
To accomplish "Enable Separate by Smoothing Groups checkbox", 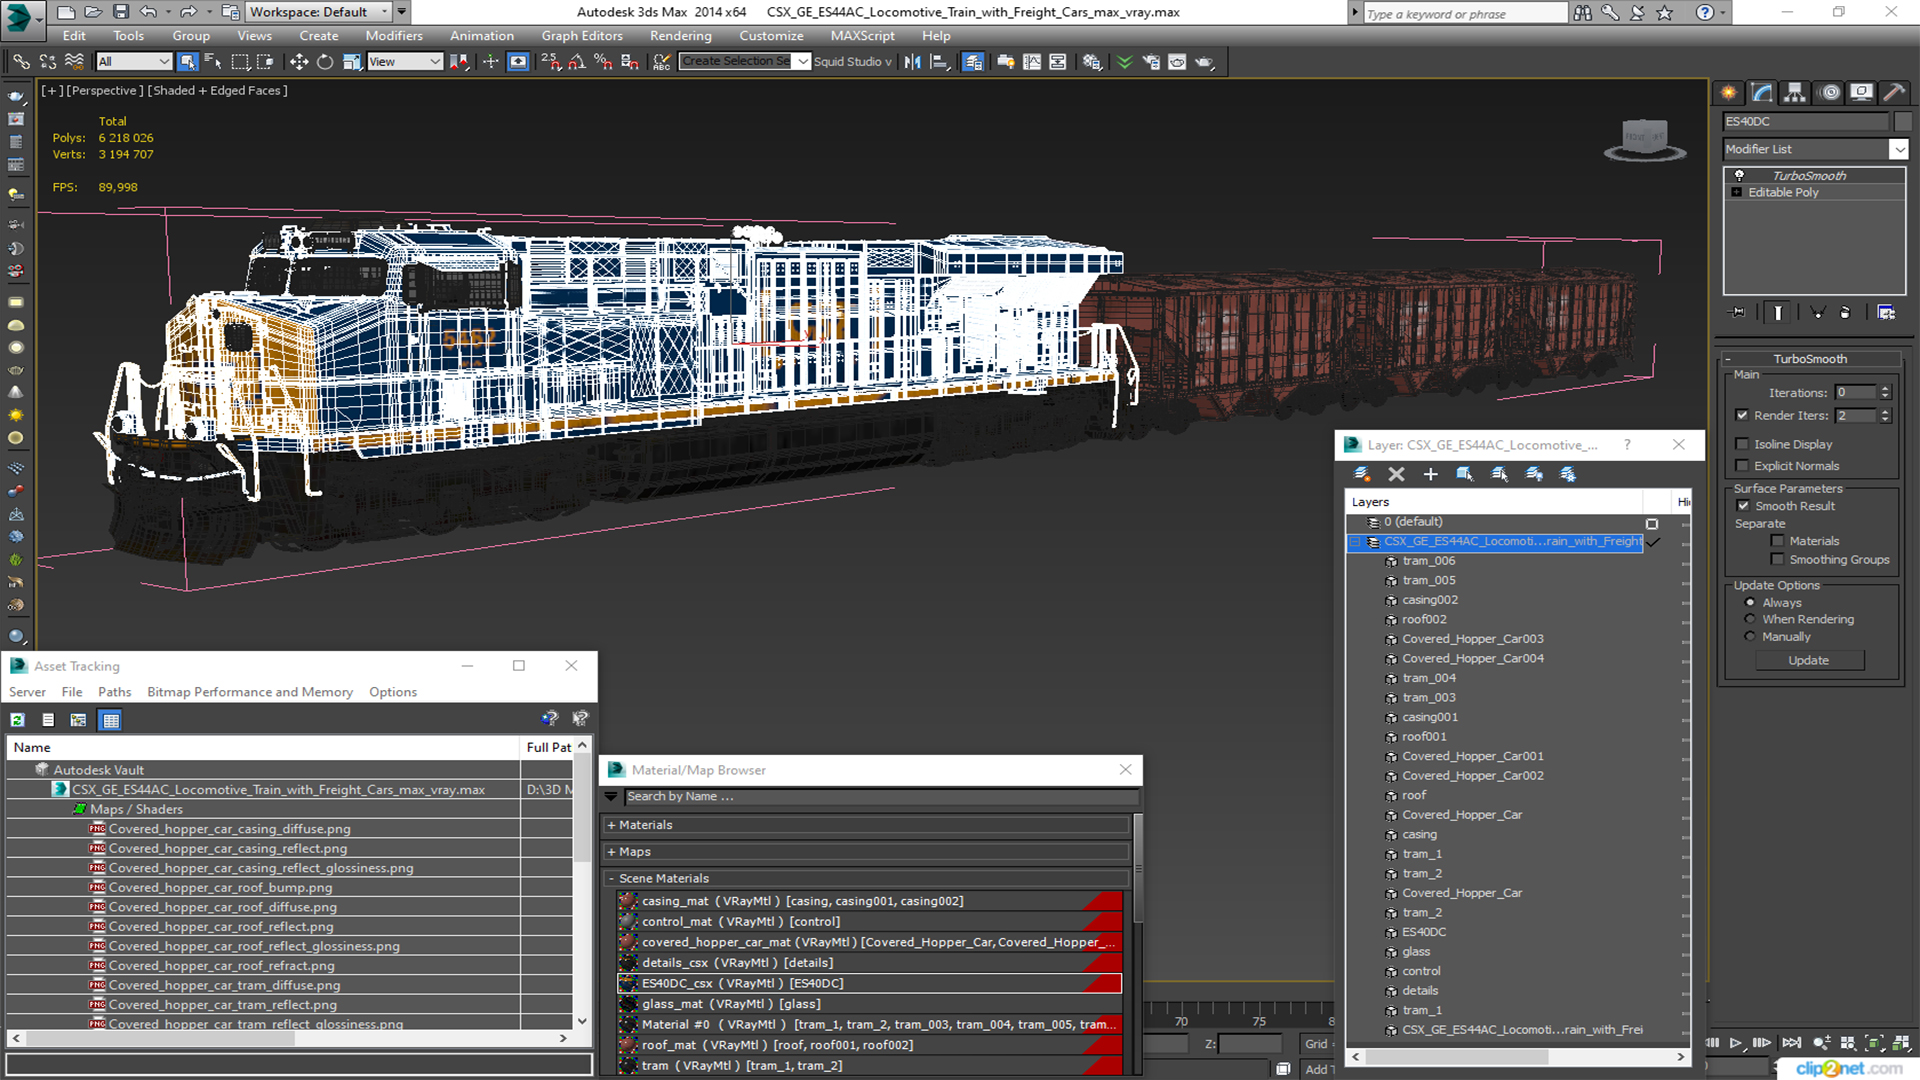I will (x=1777, y=560).
